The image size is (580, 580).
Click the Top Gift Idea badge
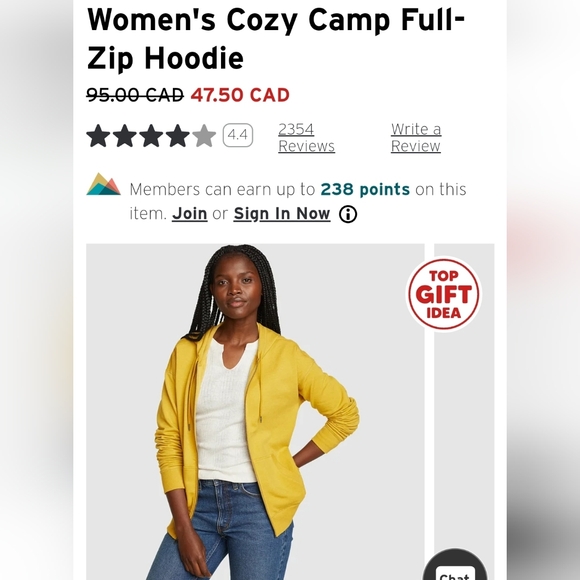[x=444, y=294]
